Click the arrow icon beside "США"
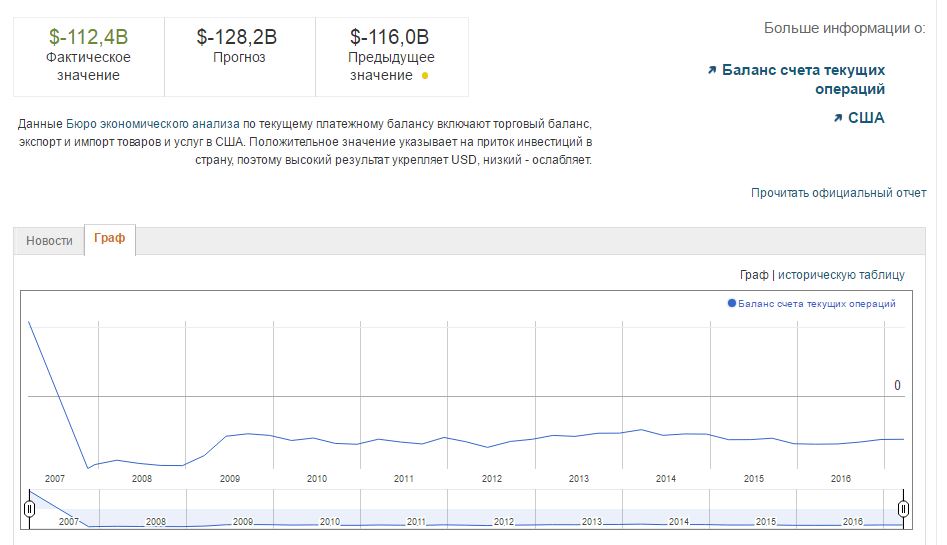Screen dimensions: 947x545 pyautogui.click(x=837, y=118)
